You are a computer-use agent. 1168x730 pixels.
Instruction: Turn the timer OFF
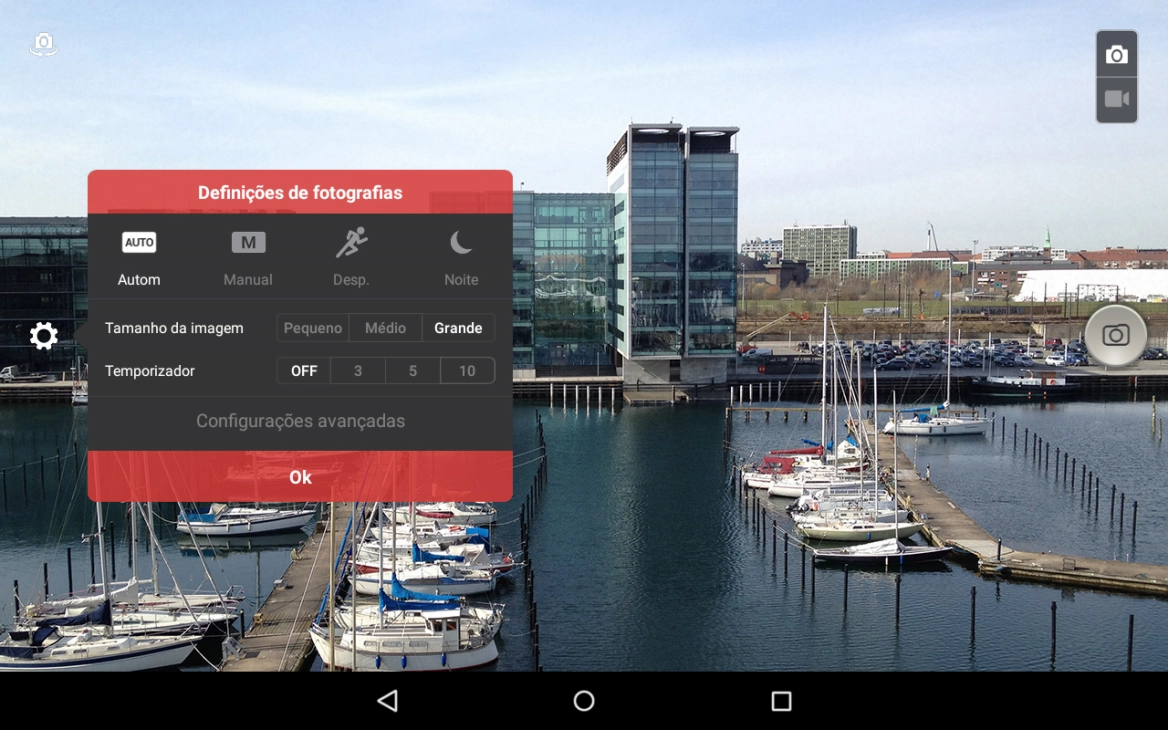(304, 371)
